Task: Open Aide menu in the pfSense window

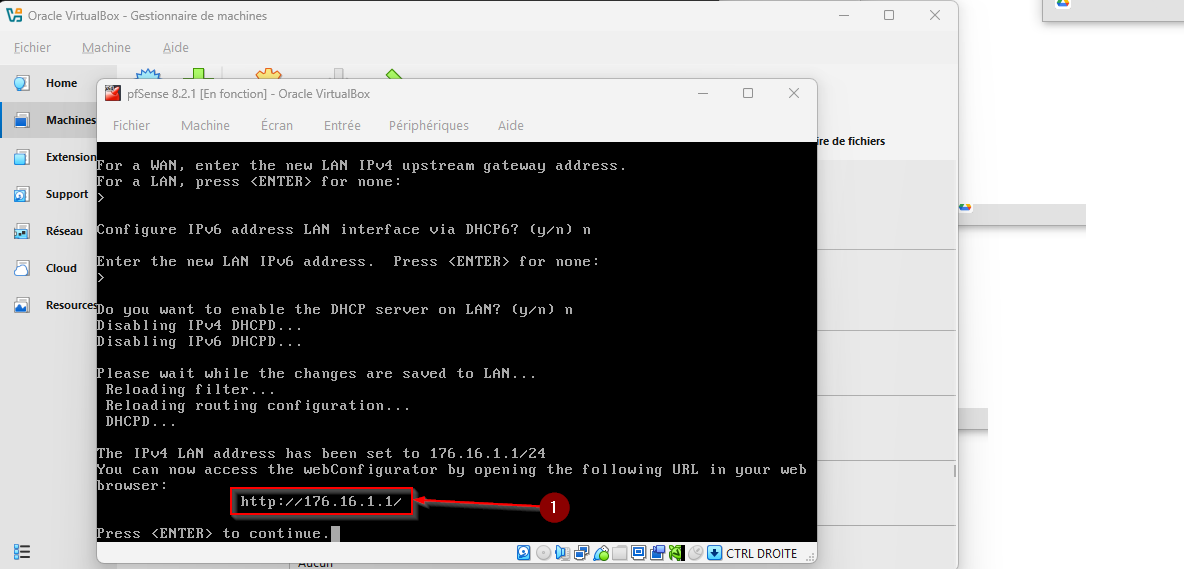Action: (510, 125)
